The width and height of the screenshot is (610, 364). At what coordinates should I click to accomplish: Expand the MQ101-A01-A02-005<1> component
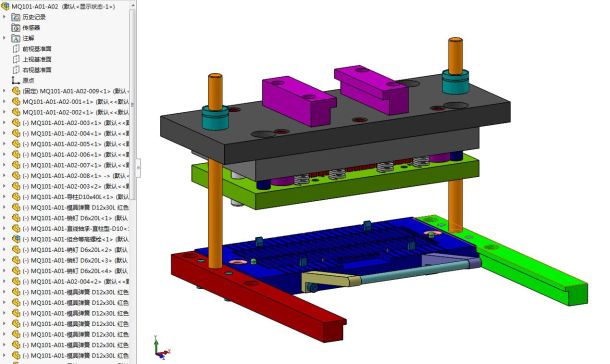tap(4, 144)
